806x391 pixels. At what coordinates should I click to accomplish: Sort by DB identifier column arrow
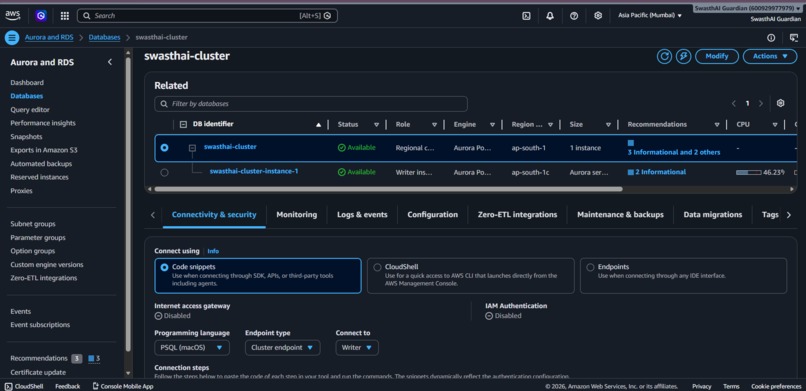(x=319, y=125)
